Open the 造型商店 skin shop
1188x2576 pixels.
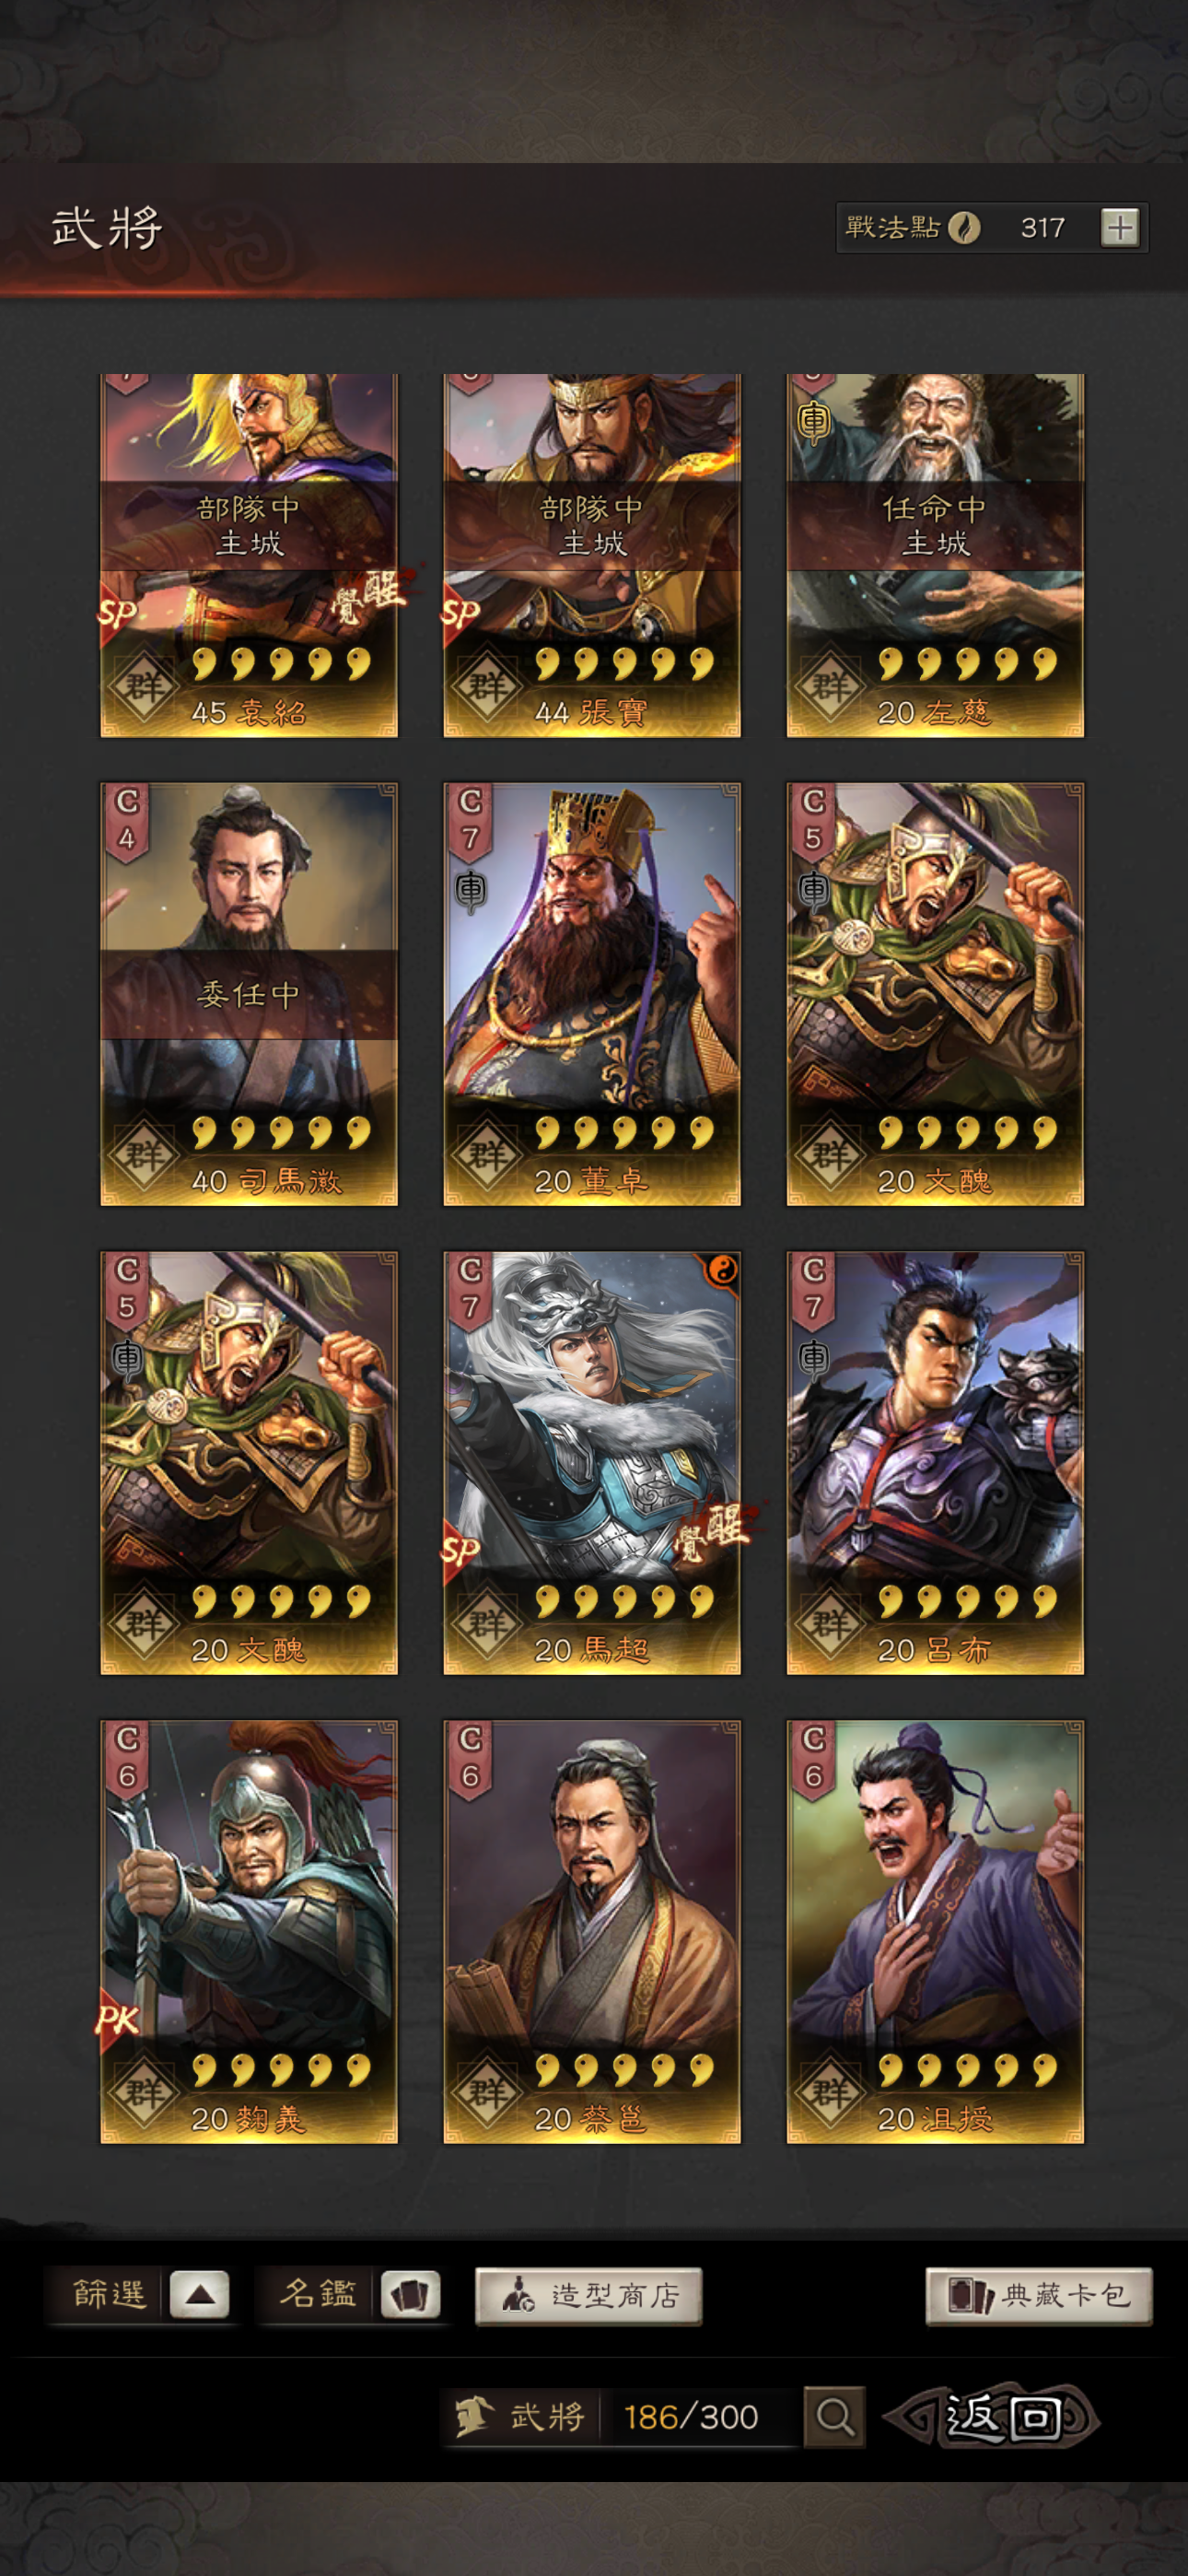pos(588,2295)
